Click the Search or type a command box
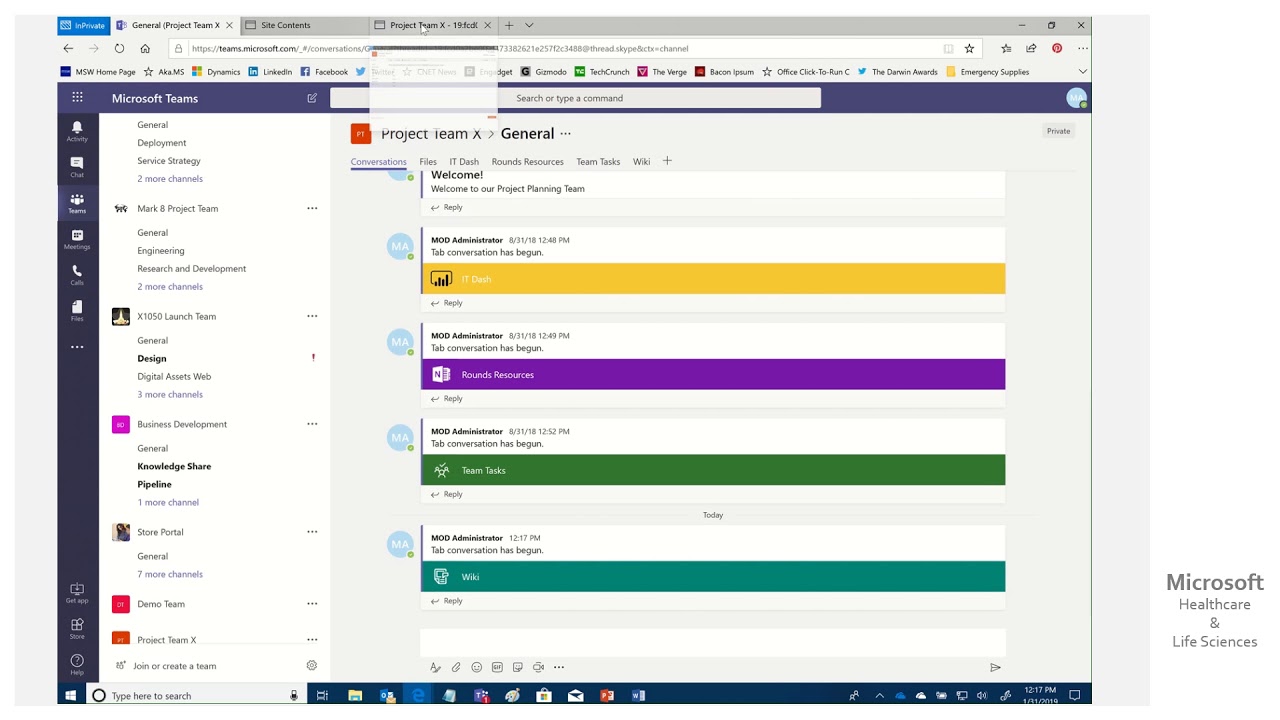 click(x=575, y=98)
